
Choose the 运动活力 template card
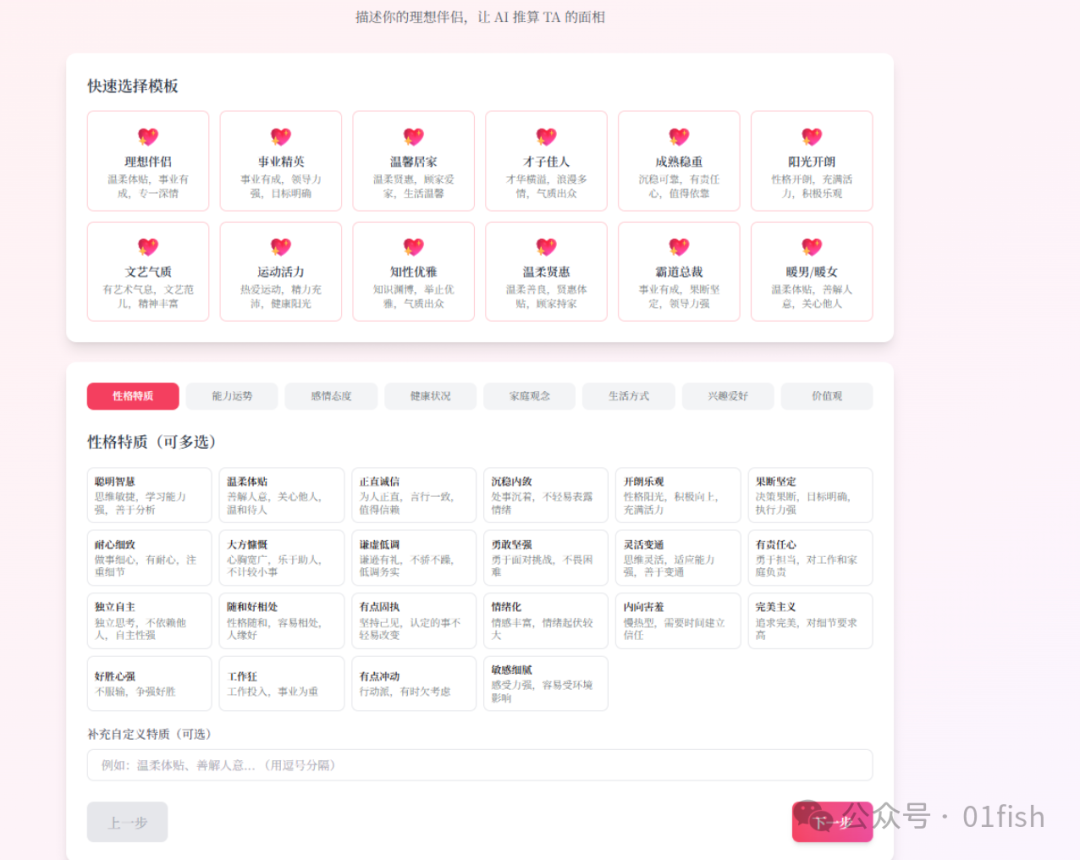pos(281,272)
